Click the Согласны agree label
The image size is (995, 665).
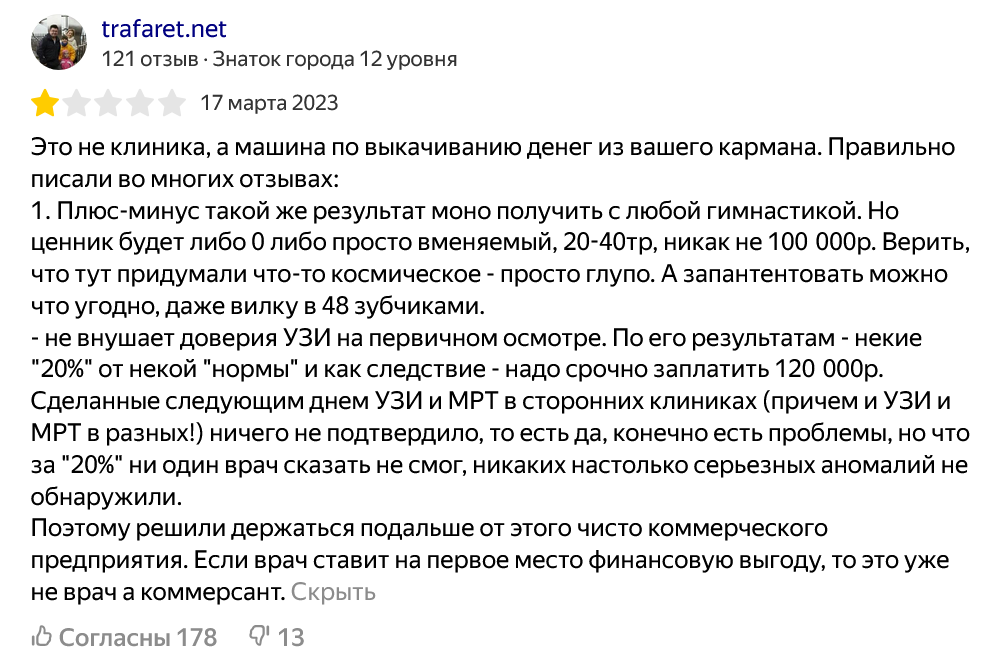114,637
